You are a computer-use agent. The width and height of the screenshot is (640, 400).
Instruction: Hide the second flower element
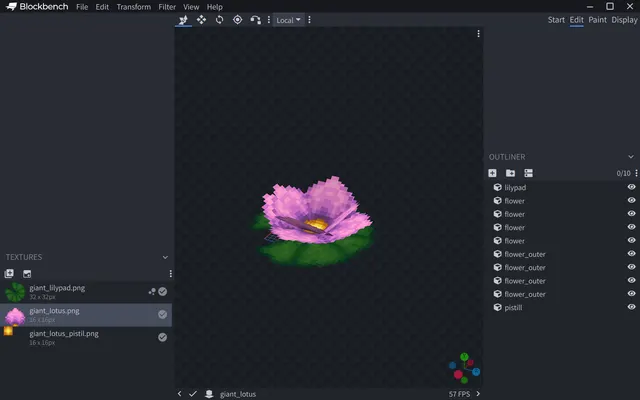coord(631,213)
